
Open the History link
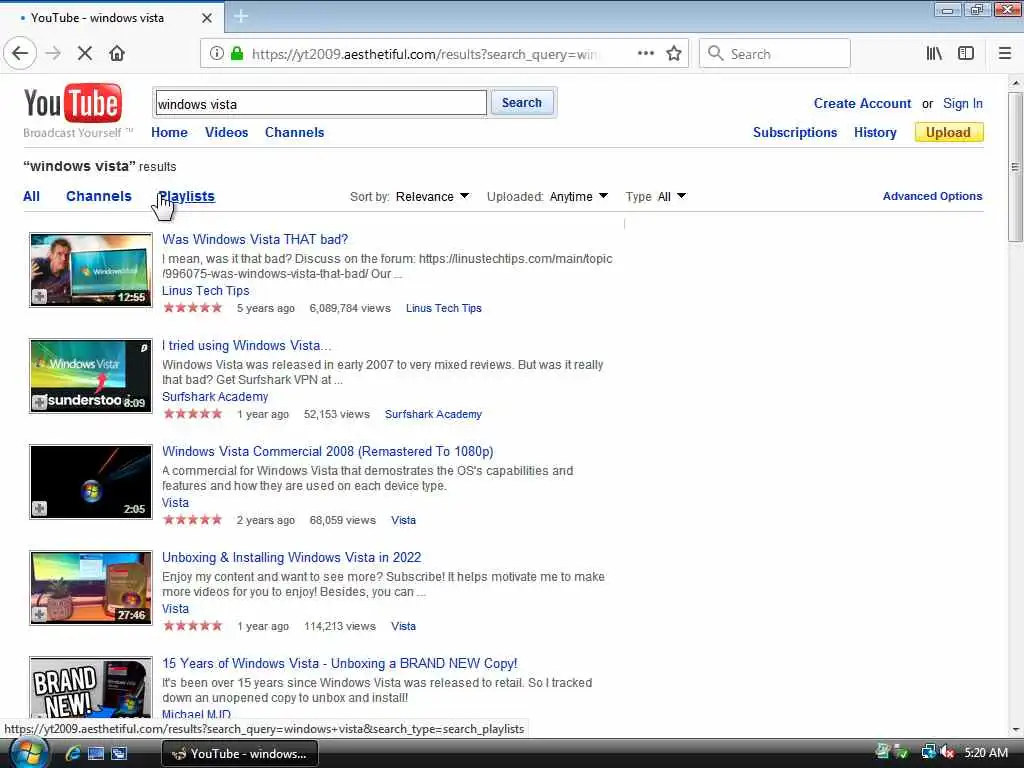click(875, 133)
